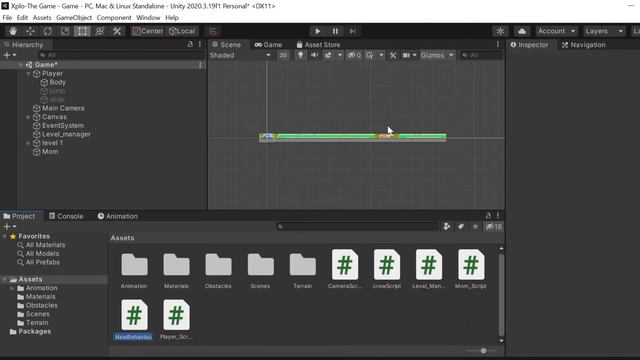The image size is (640, 360).
Task: Click the Hierarchy search field
Action: tap(121, 55)
